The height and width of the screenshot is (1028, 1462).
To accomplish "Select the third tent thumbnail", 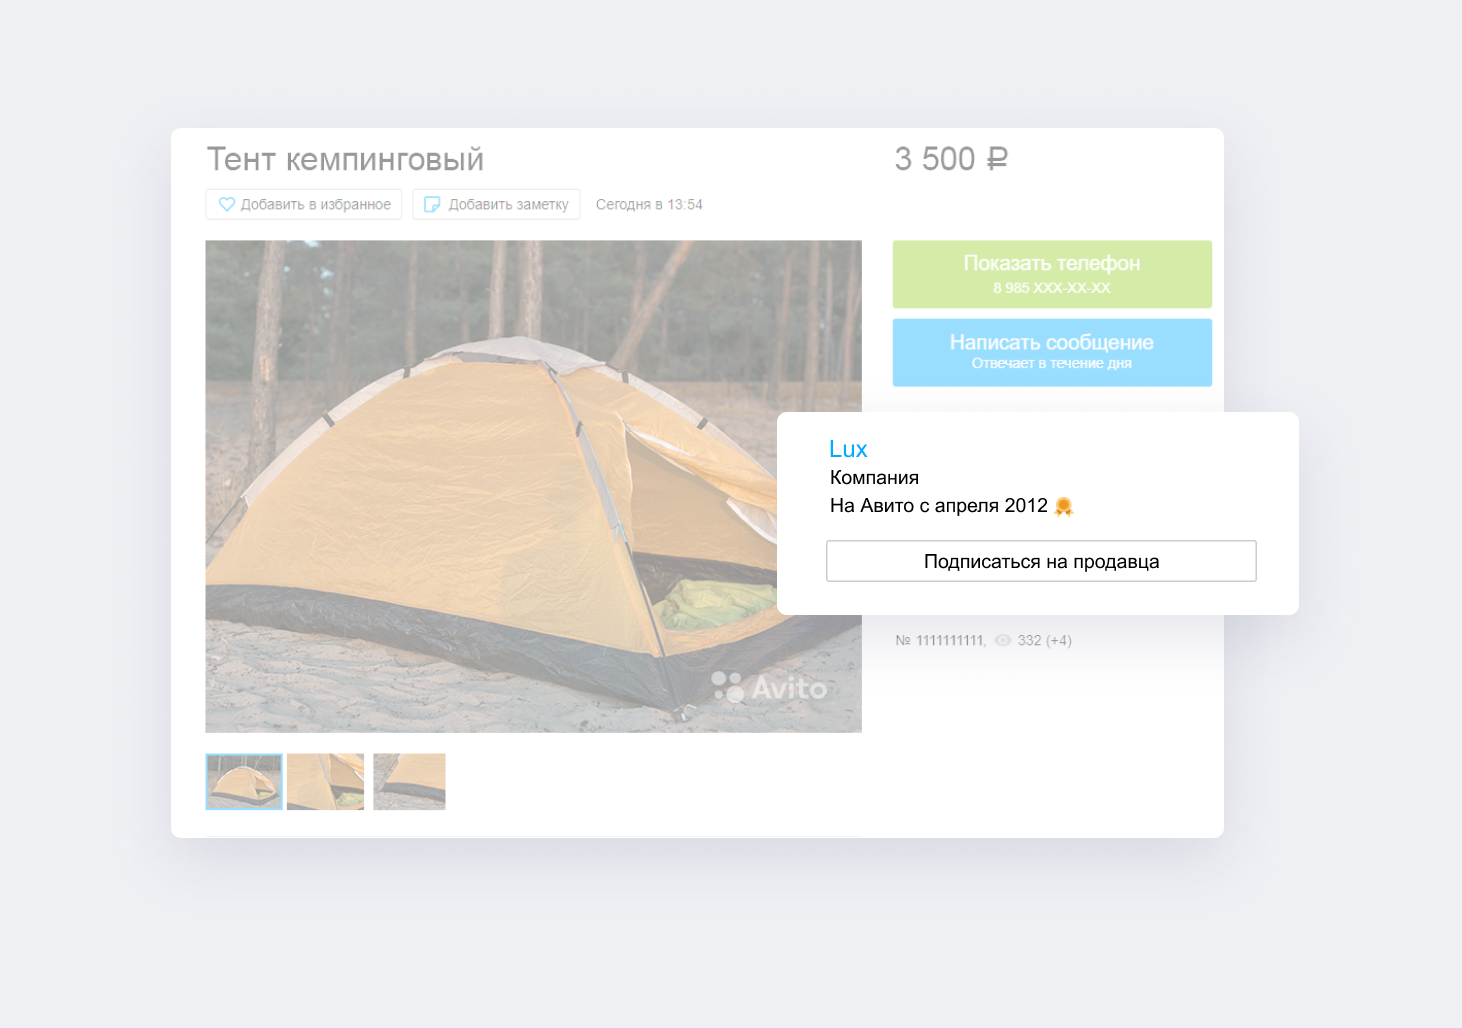I will point(409,781).
